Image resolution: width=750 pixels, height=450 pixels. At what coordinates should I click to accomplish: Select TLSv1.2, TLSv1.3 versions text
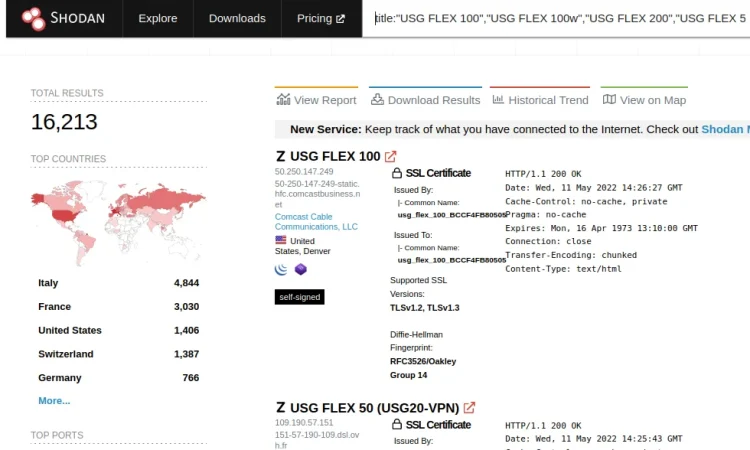(425, 307)
